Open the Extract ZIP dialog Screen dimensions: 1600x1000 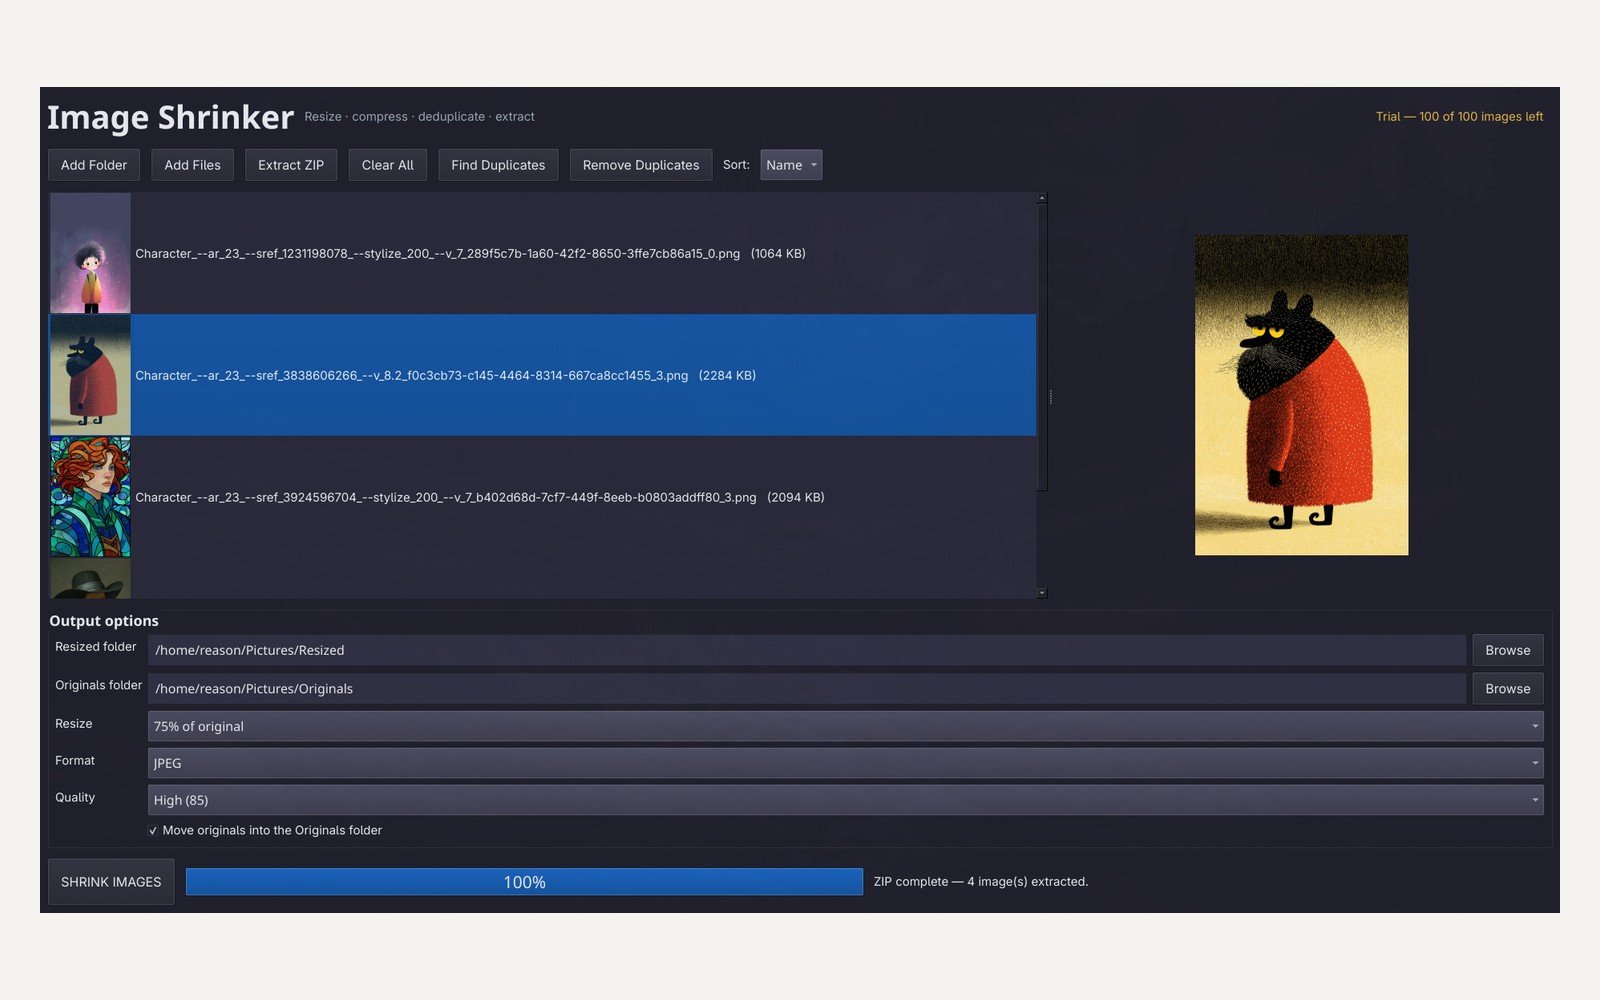[291, 165]
